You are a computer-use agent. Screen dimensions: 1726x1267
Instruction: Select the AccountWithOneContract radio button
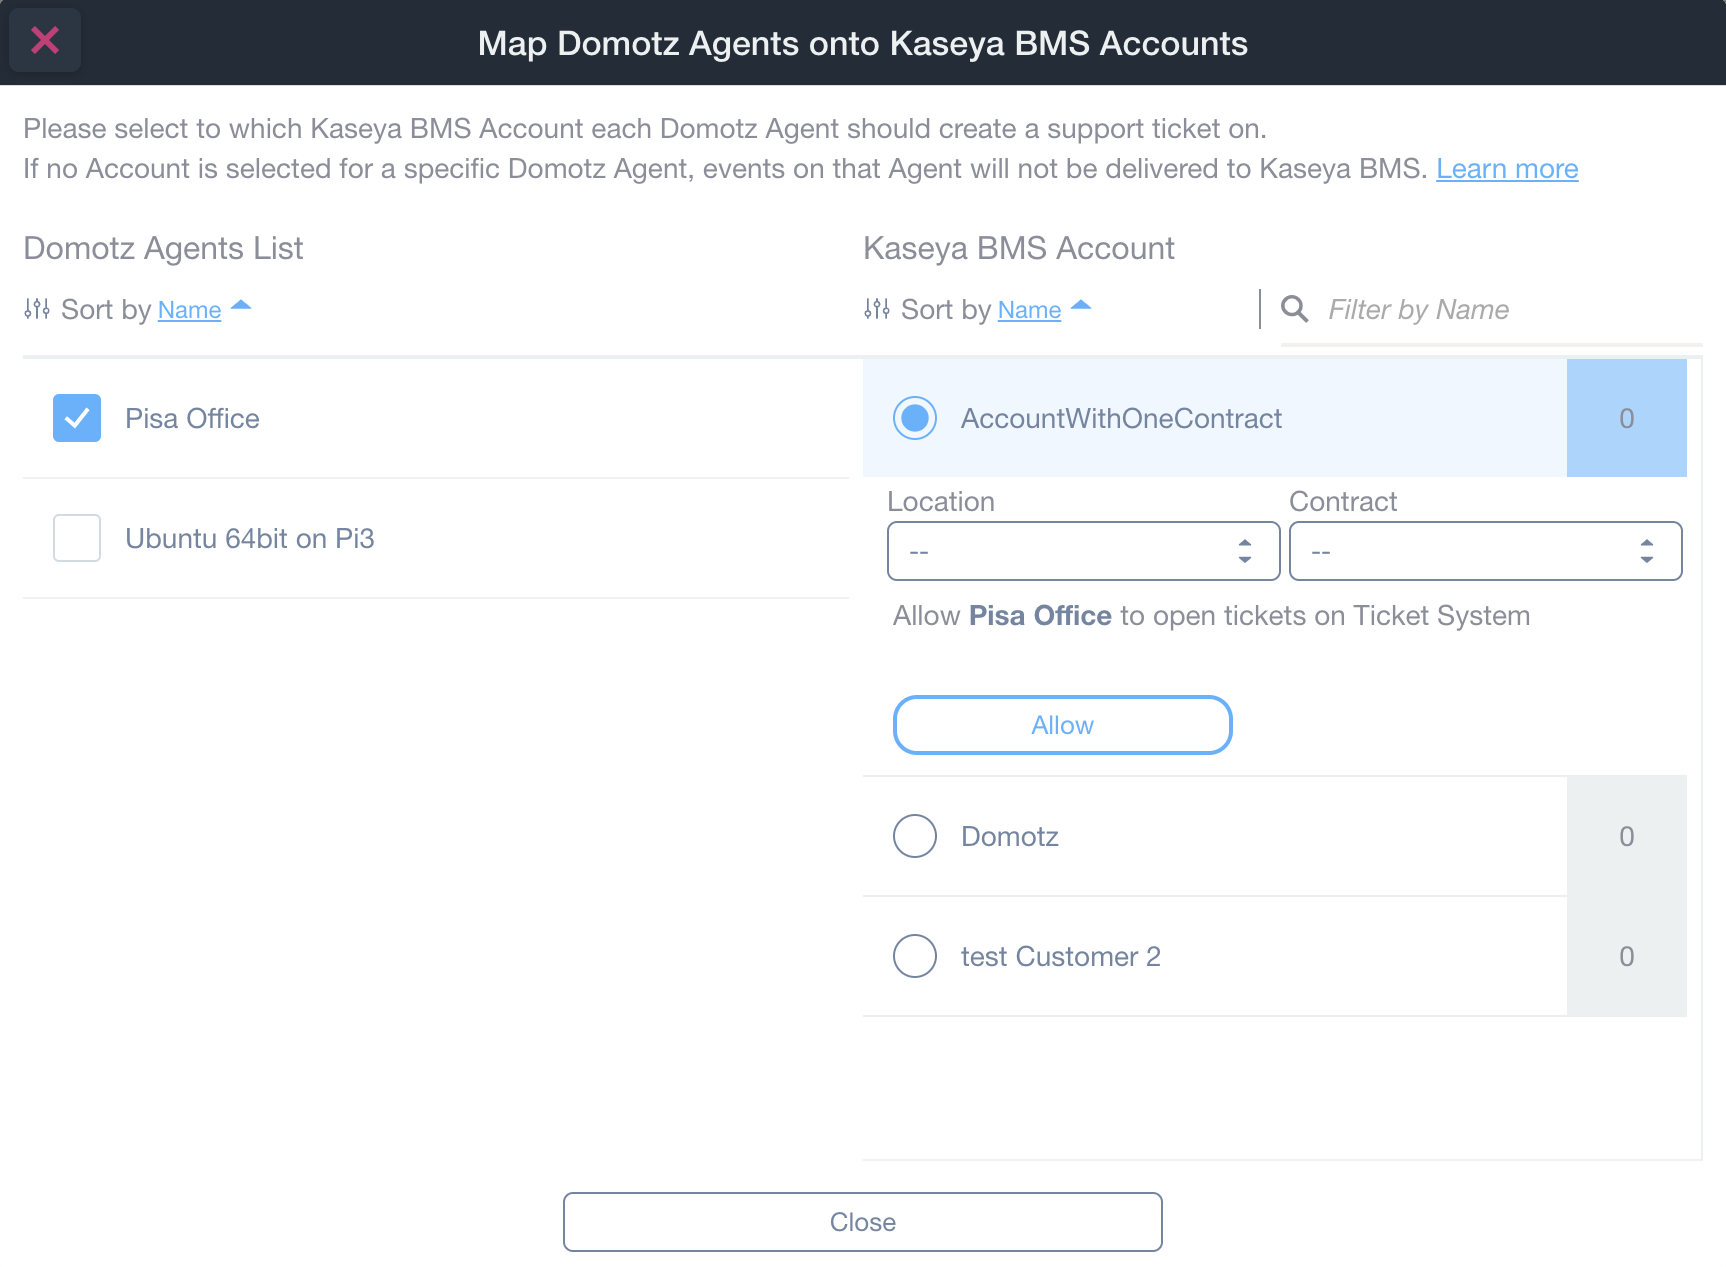coord(915,418)
